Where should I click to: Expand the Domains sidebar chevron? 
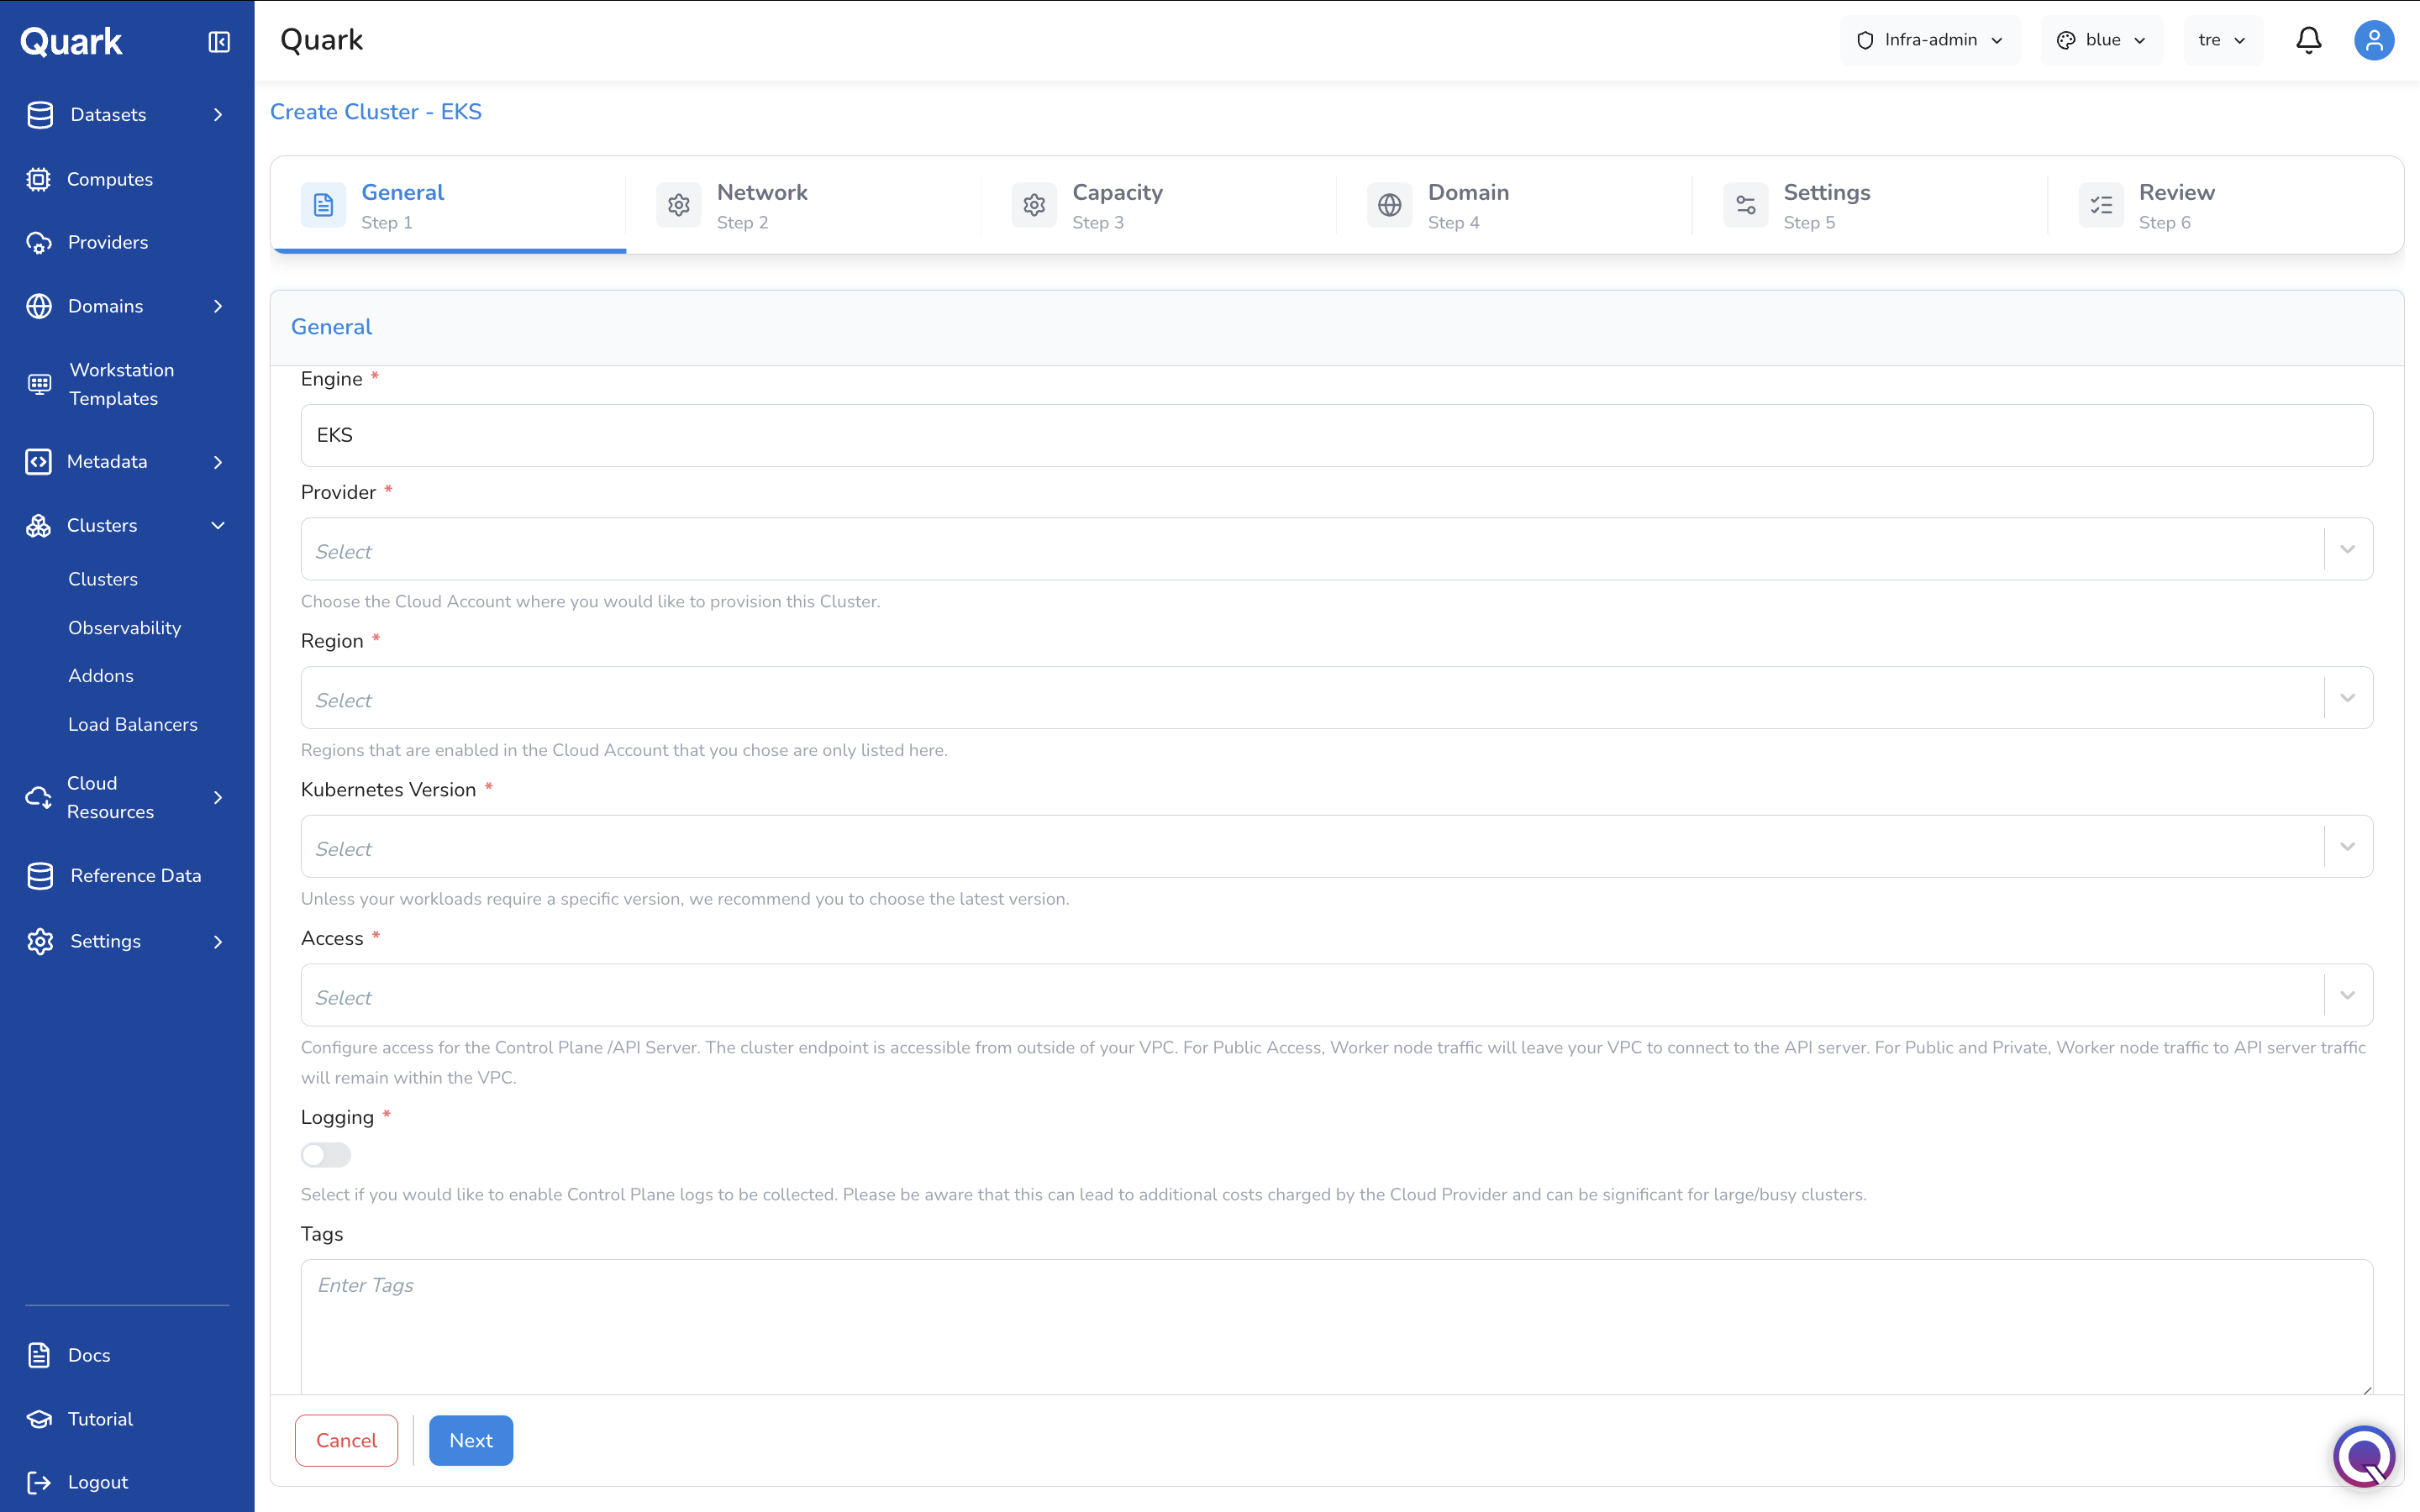(x=218, y=306)
